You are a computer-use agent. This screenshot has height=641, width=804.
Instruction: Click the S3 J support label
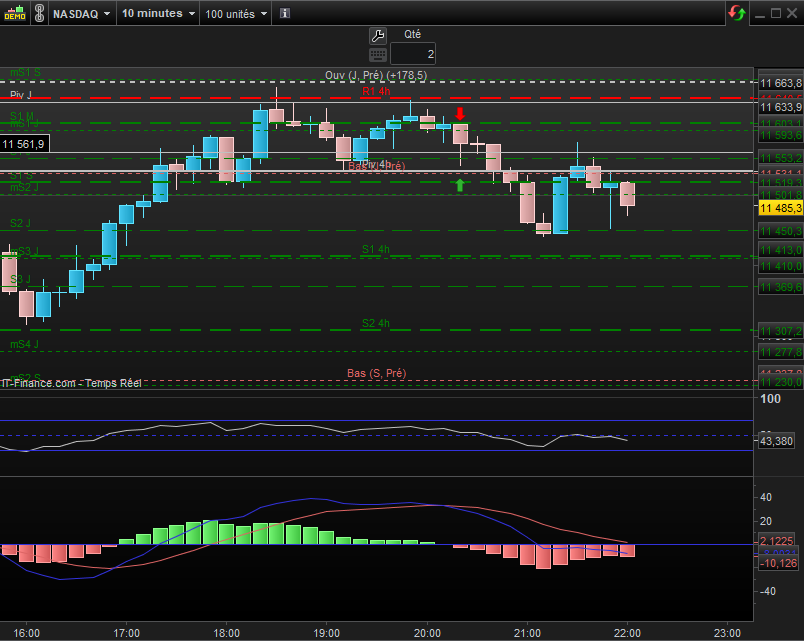click(x=21, y=279)
